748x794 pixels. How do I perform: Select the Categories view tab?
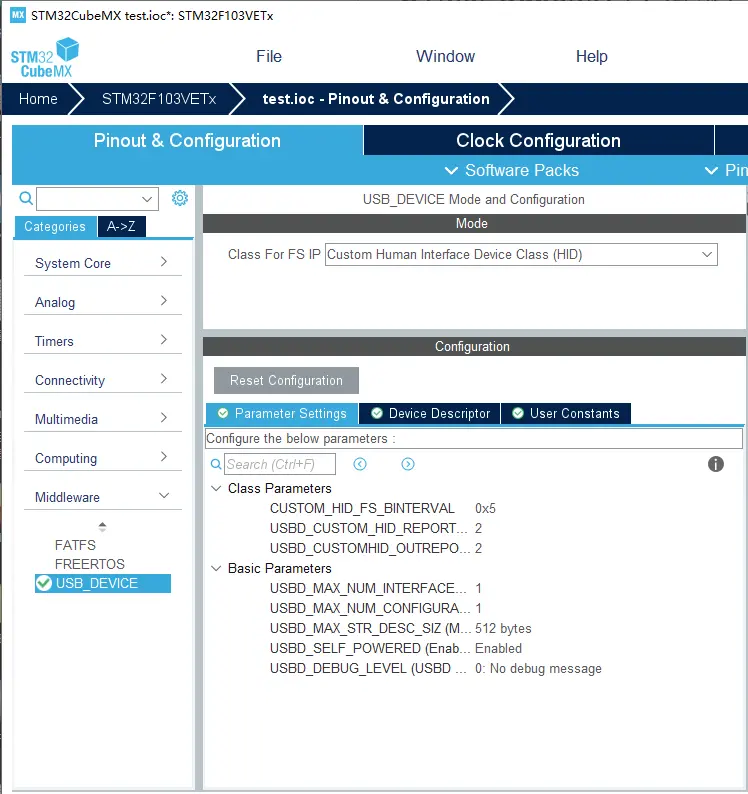[x=55, y=226]
